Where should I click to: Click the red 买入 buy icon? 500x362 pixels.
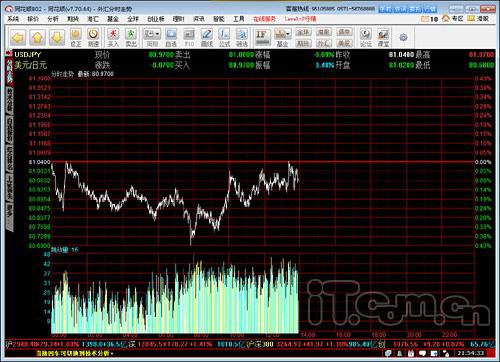[113, 37]
